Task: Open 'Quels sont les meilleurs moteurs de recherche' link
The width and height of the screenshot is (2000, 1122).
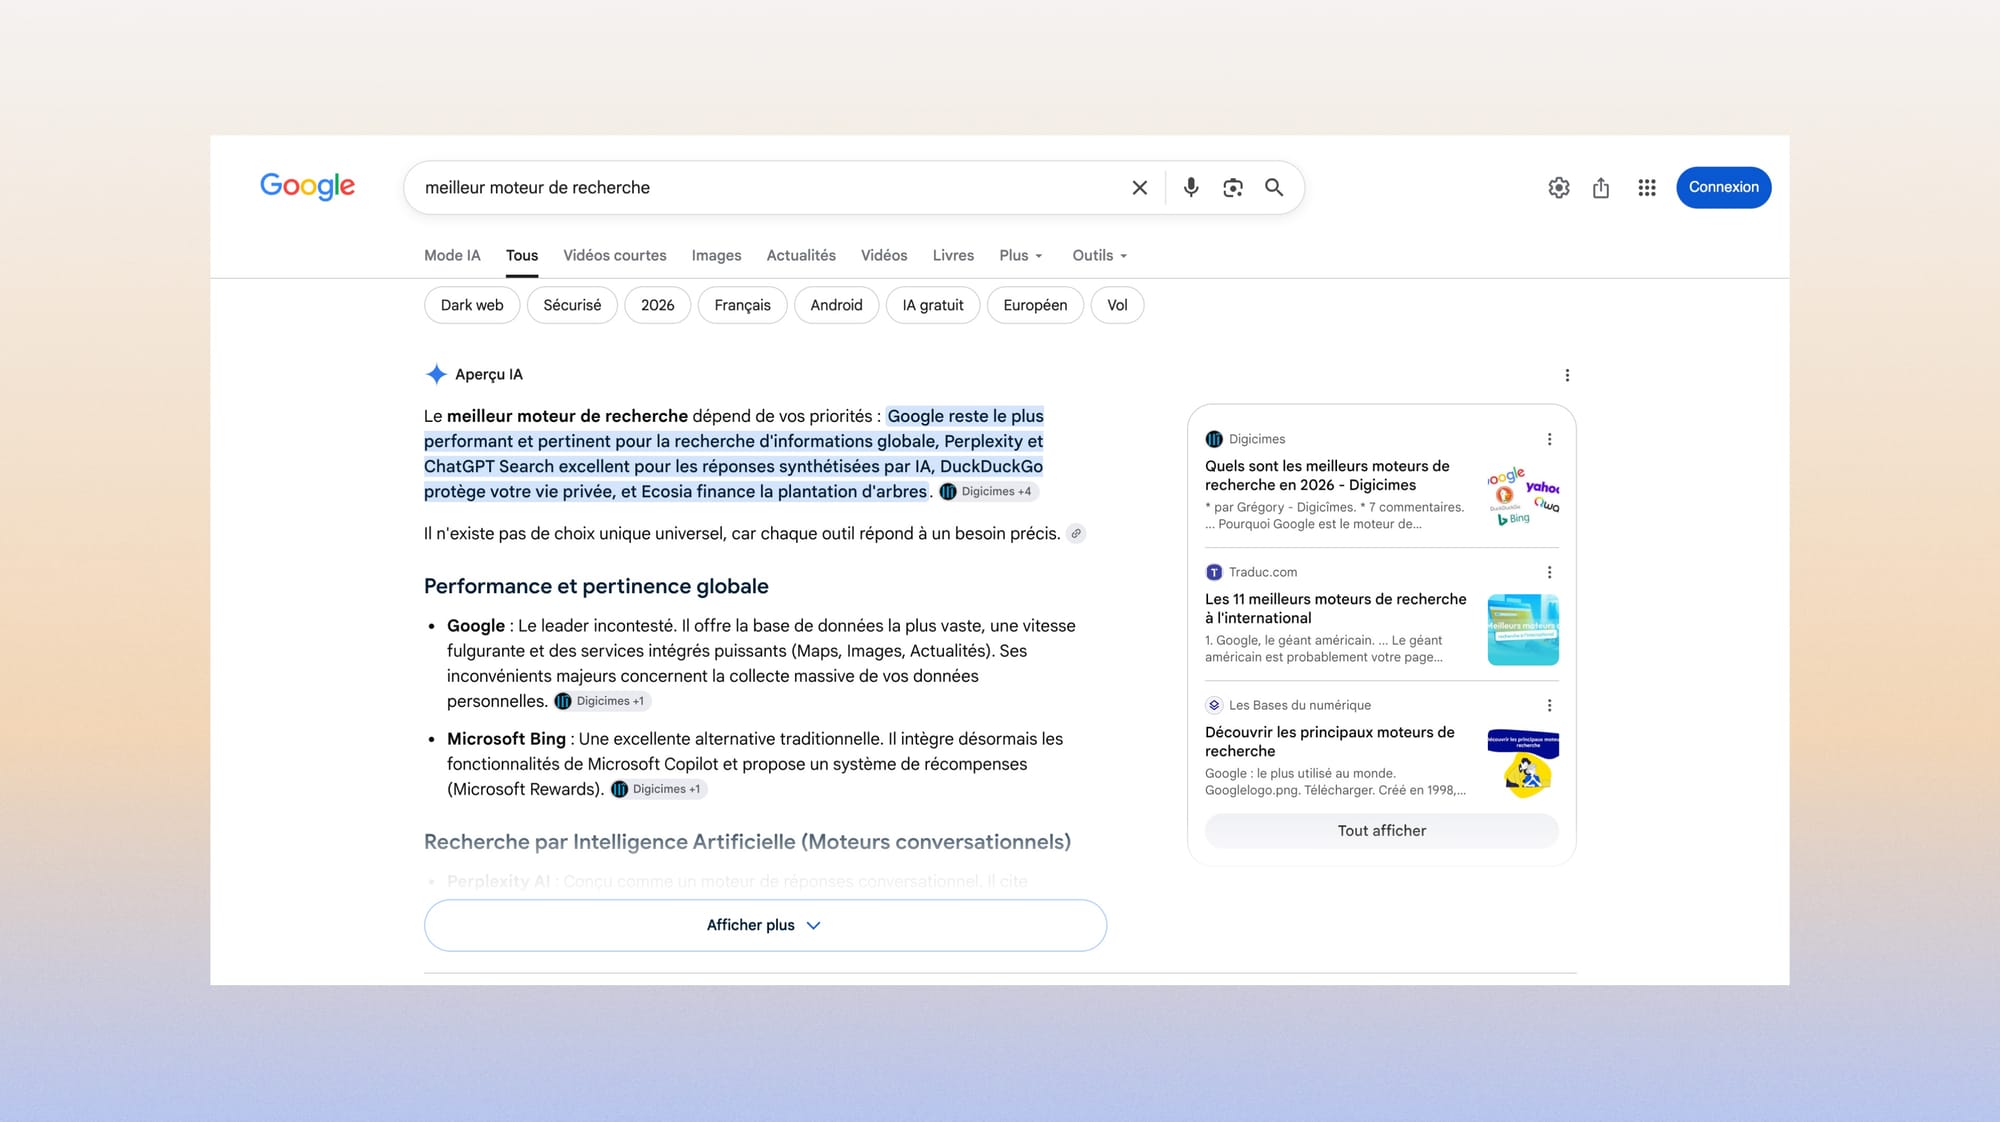Action: [x=1327, y=476]
